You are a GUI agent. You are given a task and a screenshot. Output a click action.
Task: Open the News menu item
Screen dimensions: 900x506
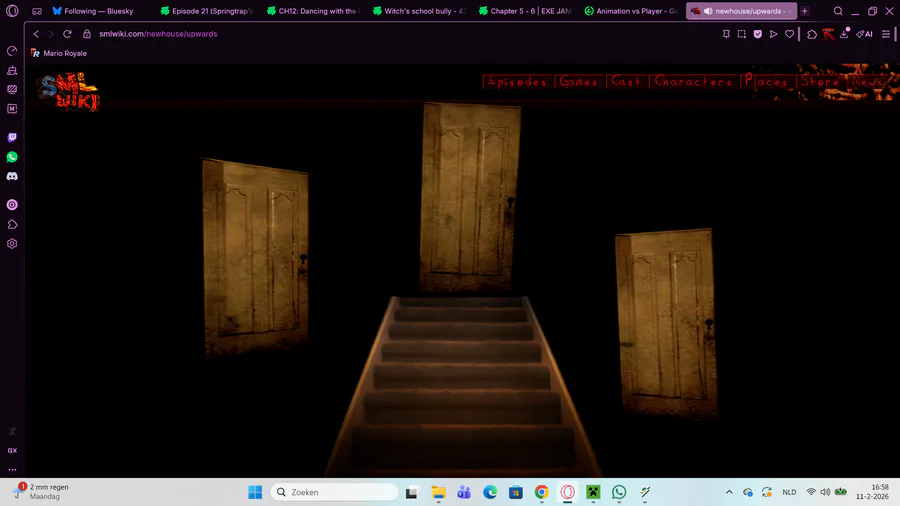(x=867, y=81)
